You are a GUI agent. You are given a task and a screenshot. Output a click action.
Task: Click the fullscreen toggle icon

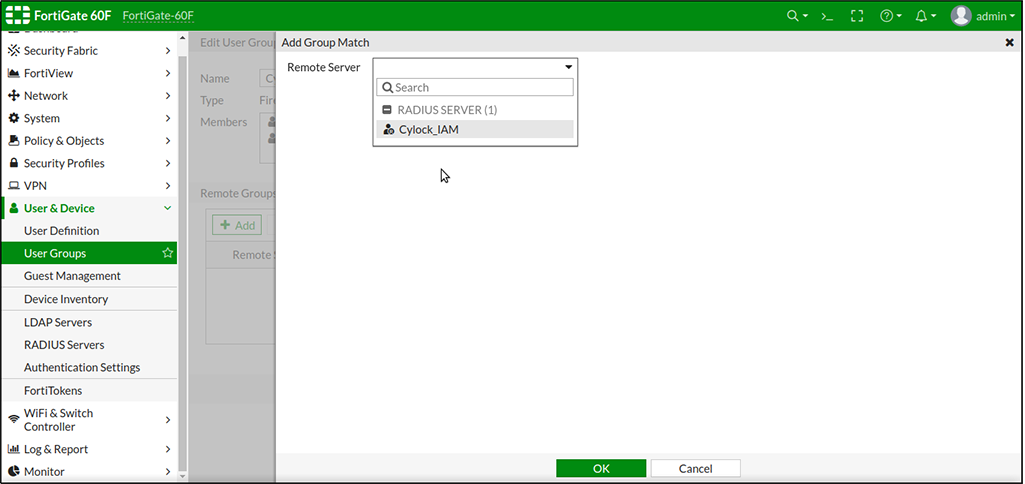(856, 16)
